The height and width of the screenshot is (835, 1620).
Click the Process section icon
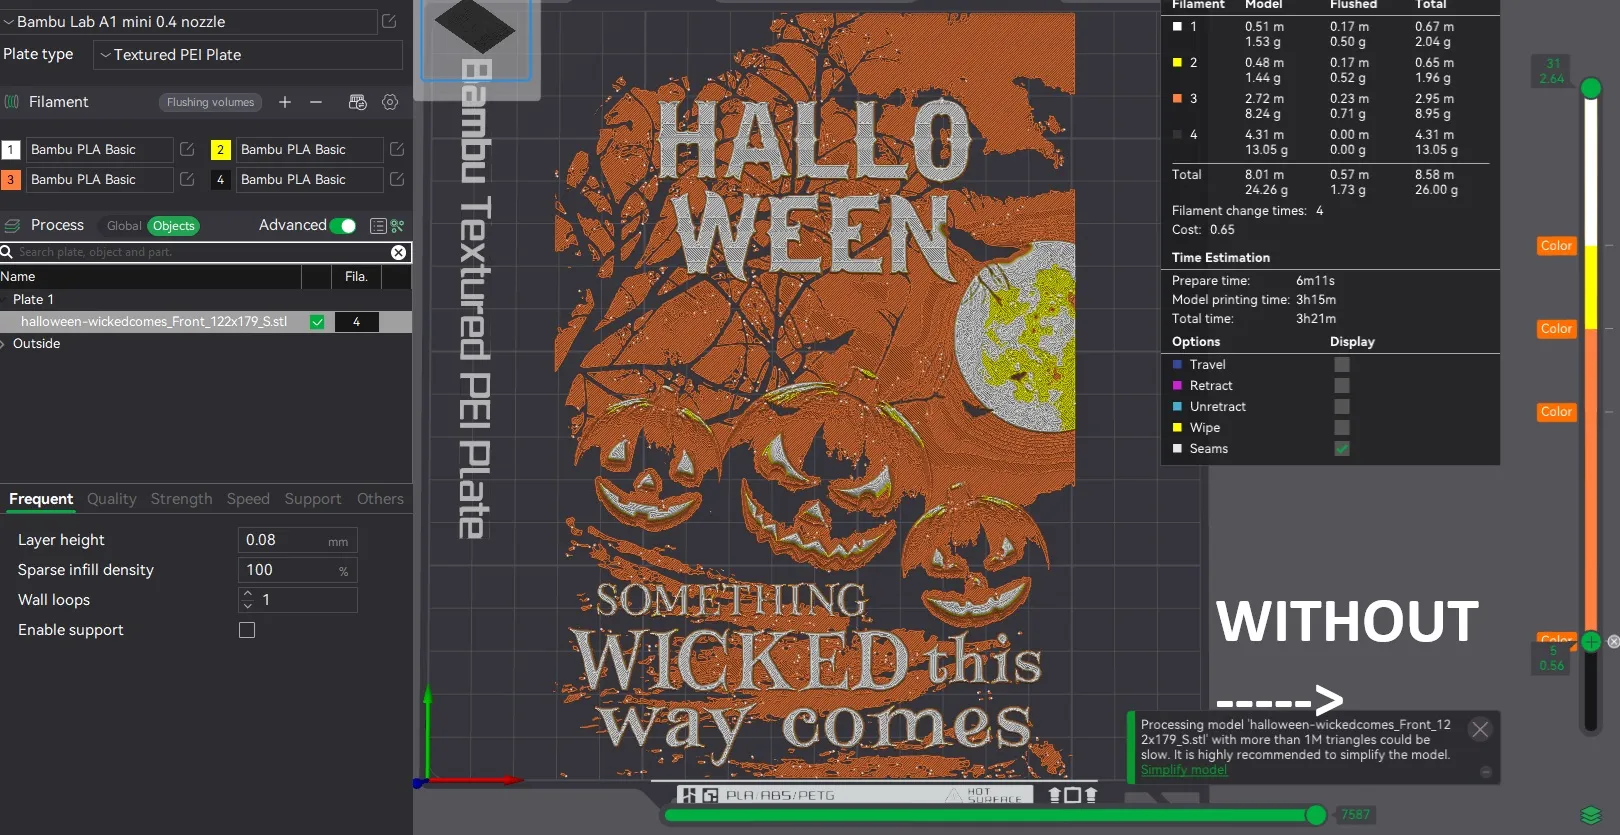[12, 226]
